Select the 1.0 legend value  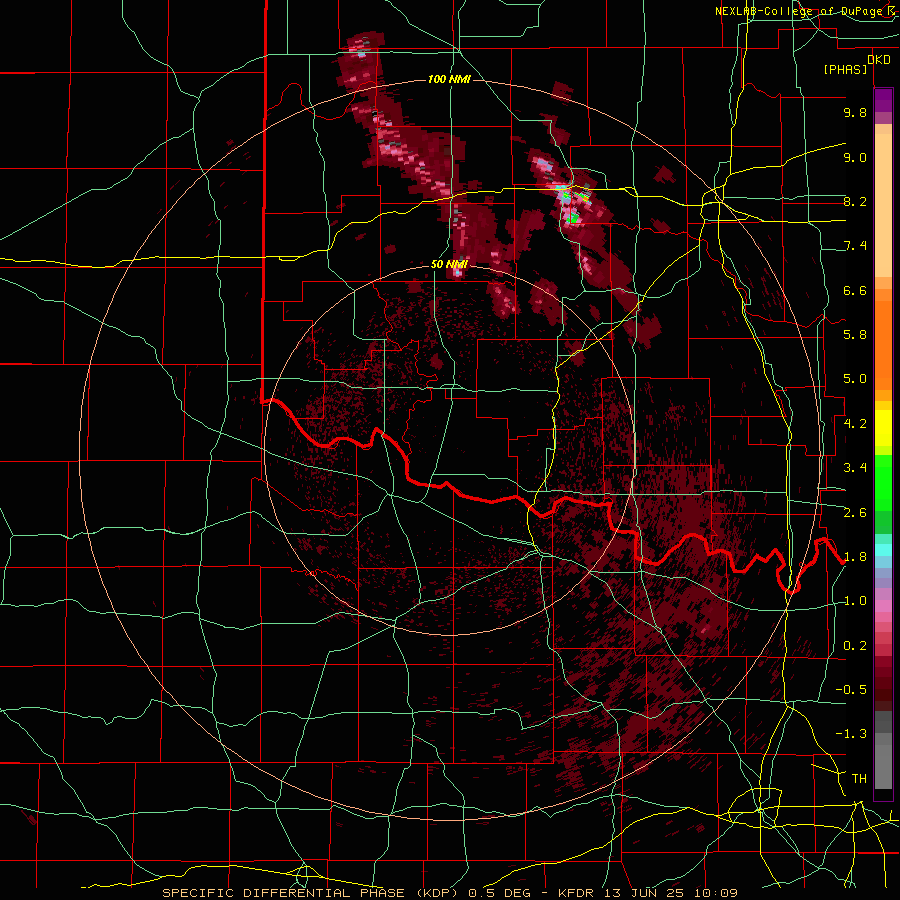click(855, 601)
